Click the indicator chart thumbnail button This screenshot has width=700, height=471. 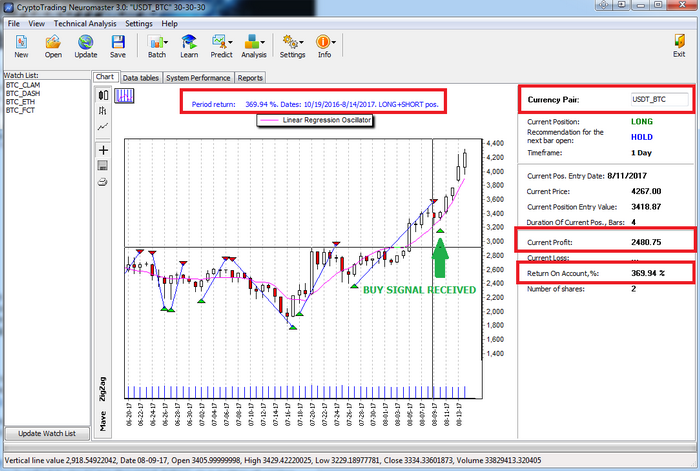[x=124, y=96]
